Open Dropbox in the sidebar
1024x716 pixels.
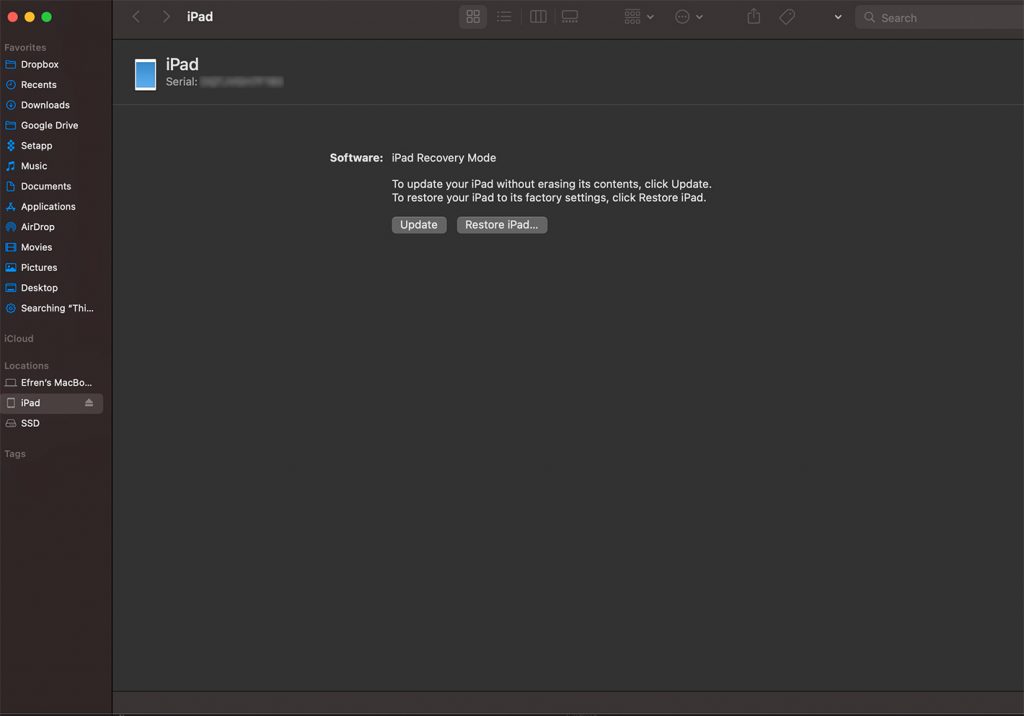52,65
